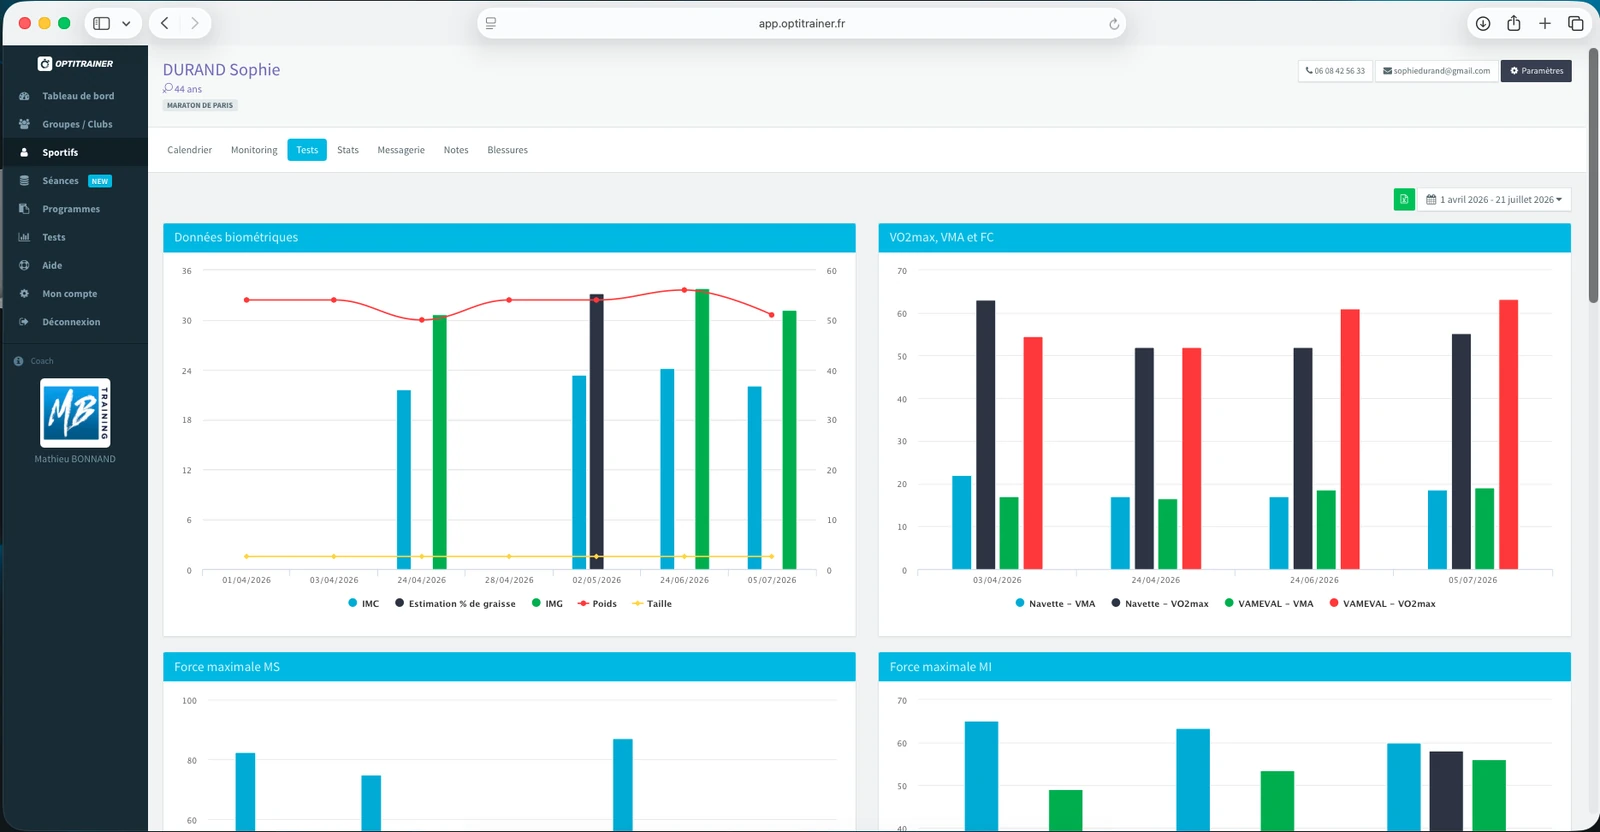The image size is (1600, 832).
Task: Open Tests sidebar entry
Action: click(x=54, y=237)
